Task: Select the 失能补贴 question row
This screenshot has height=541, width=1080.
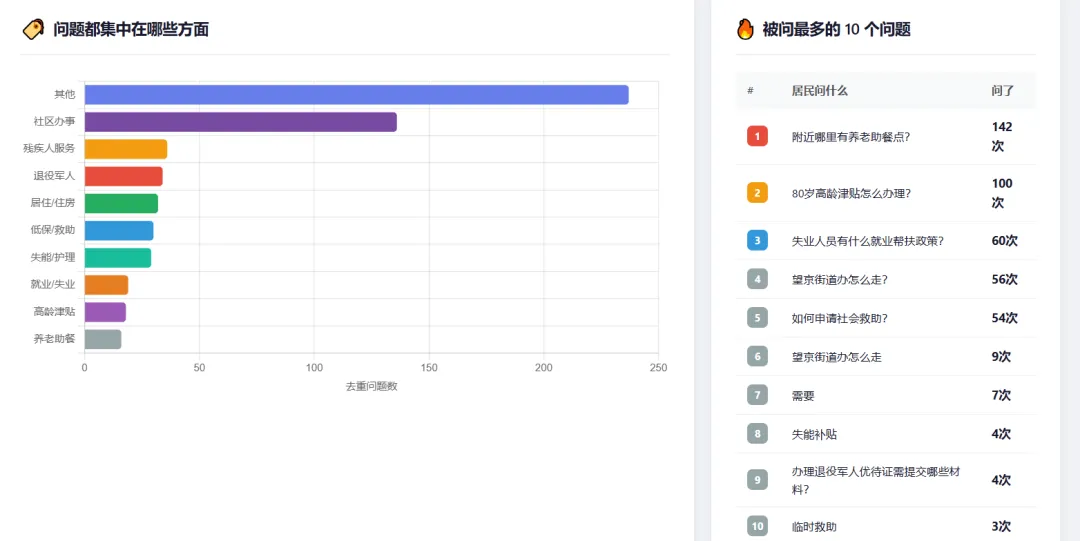Action: [886, 433]
